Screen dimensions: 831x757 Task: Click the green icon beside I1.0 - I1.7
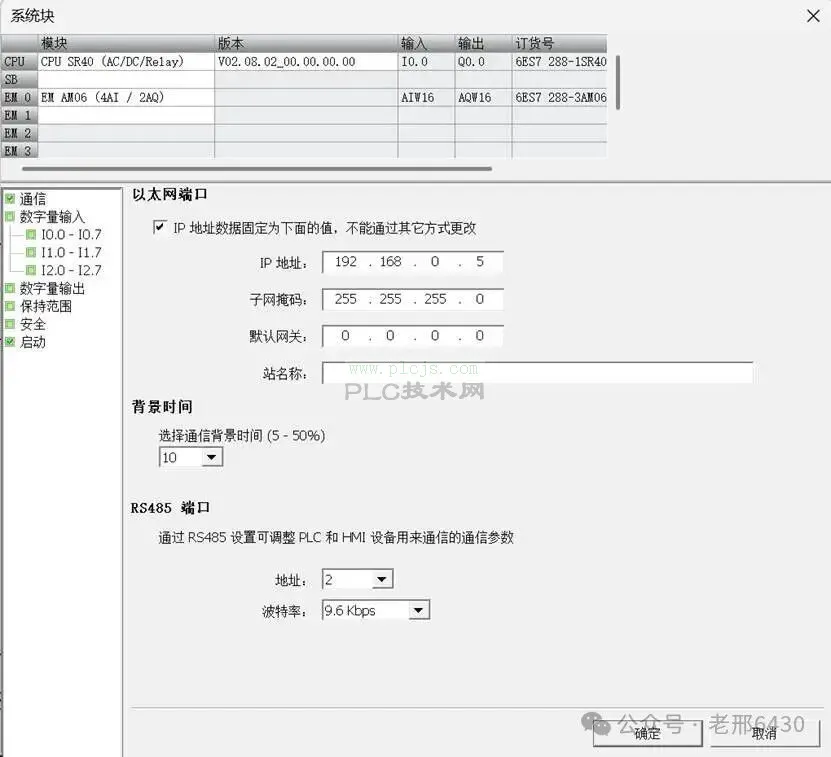[31, 252]
